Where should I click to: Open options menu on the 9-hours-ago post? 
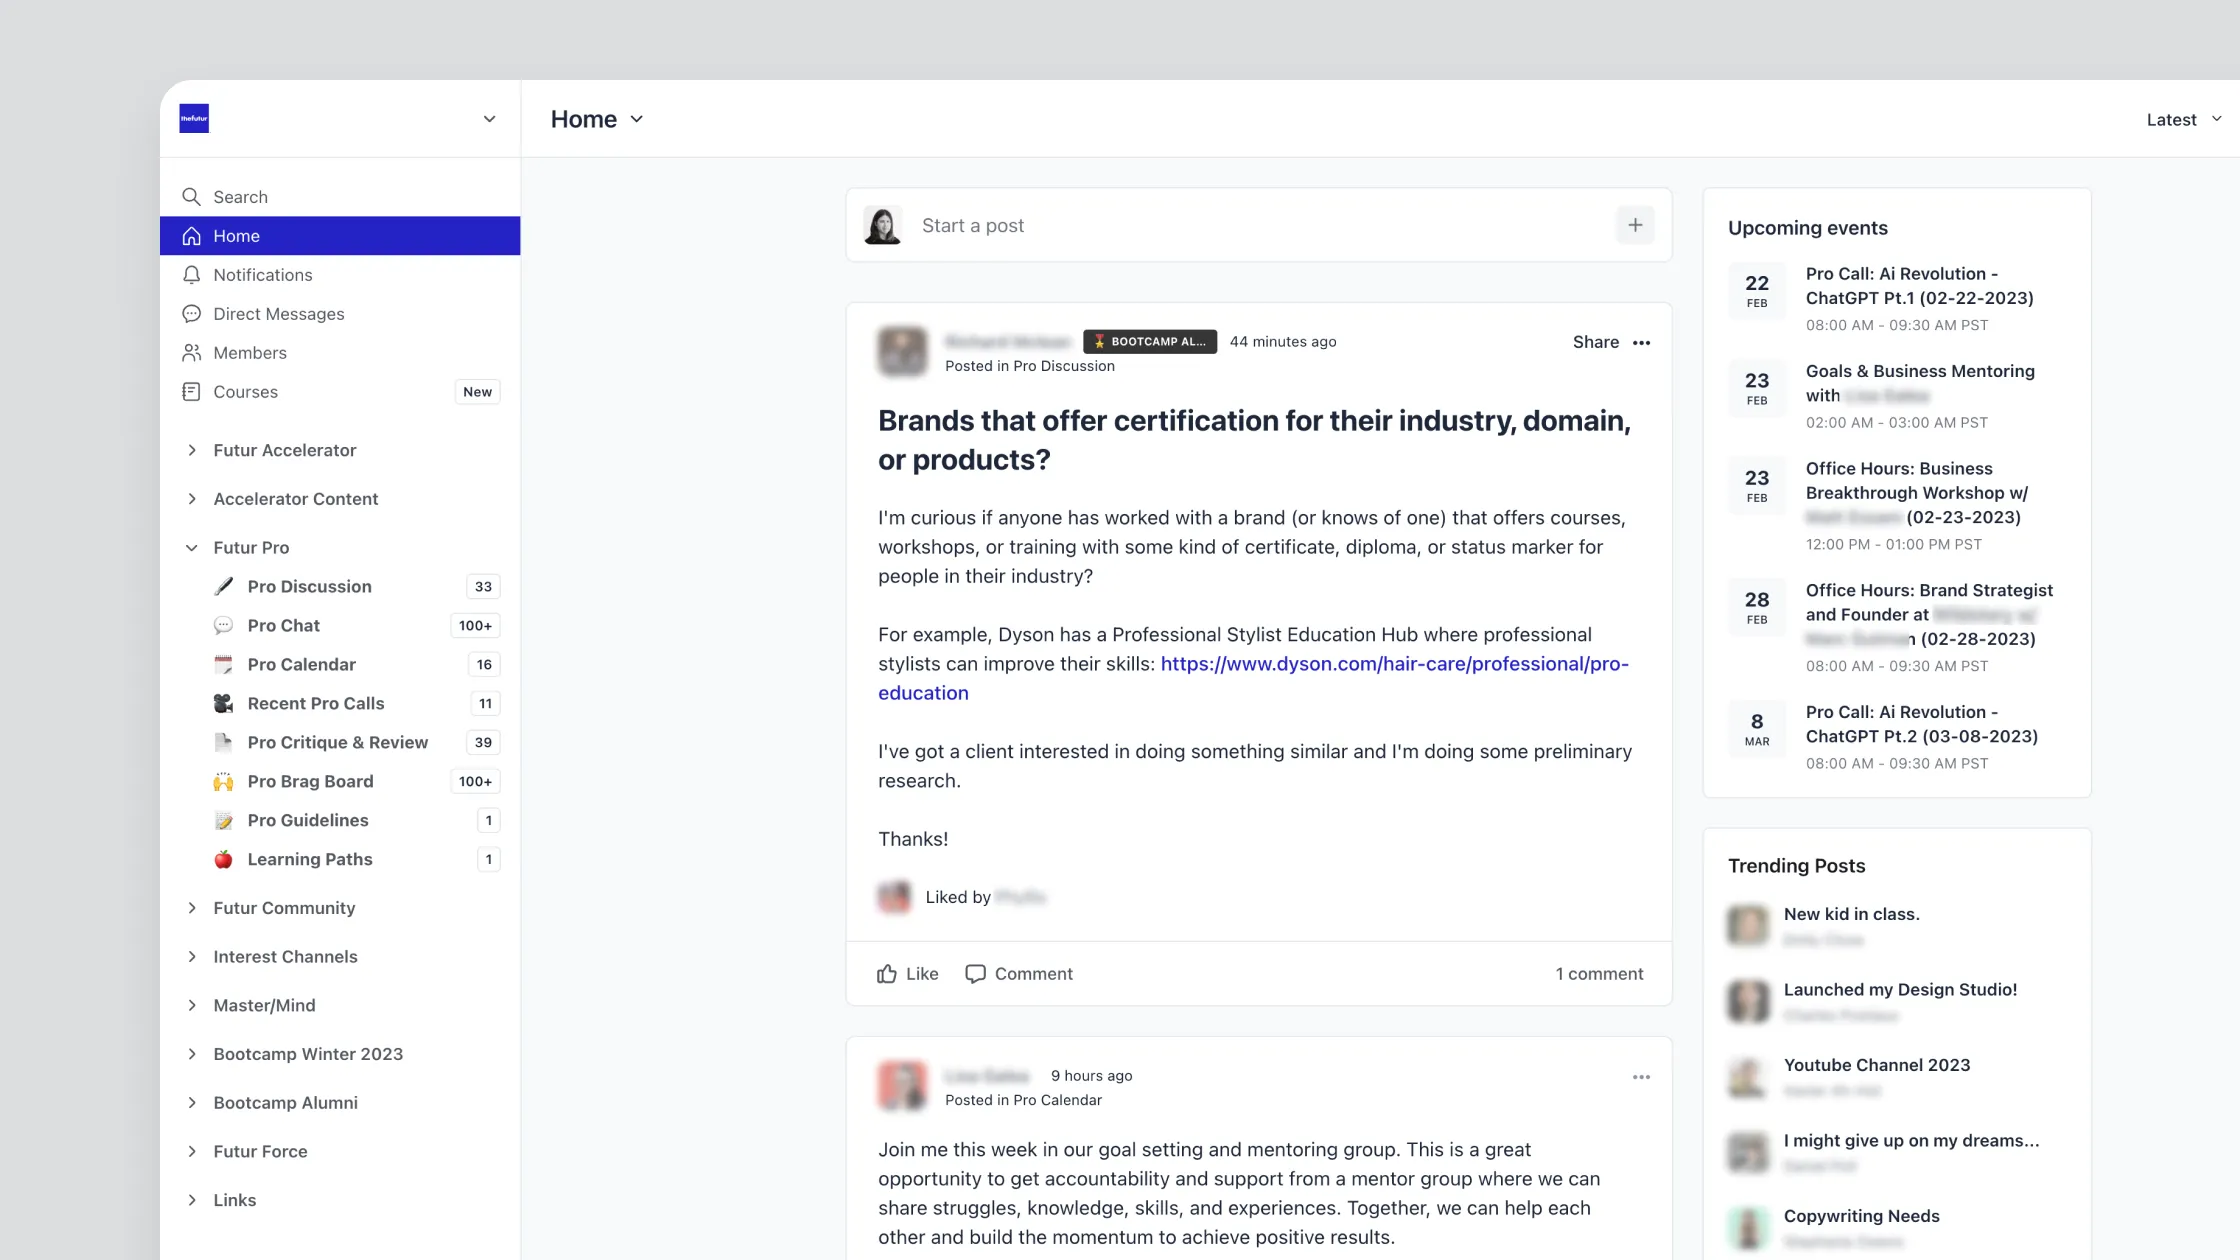[1642, 1077]
